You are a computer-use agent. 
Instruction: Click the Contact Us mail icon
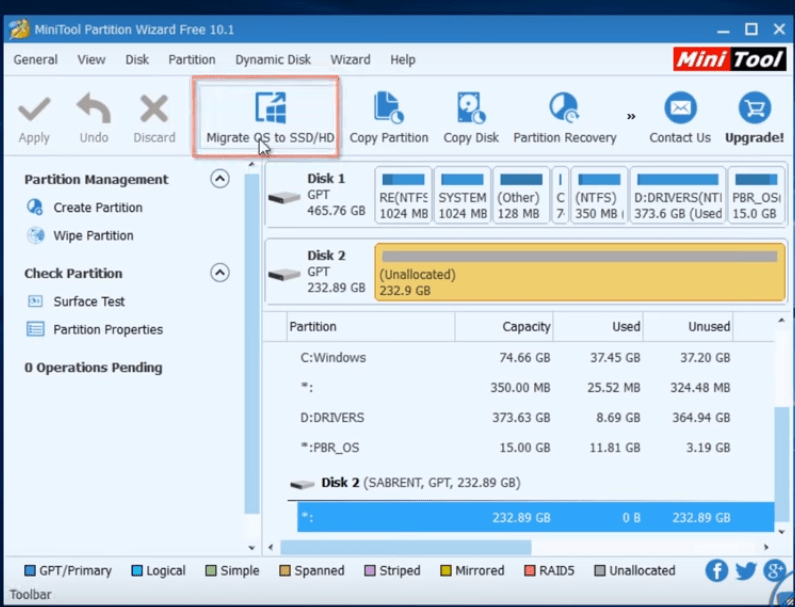[x=680, y=108]
